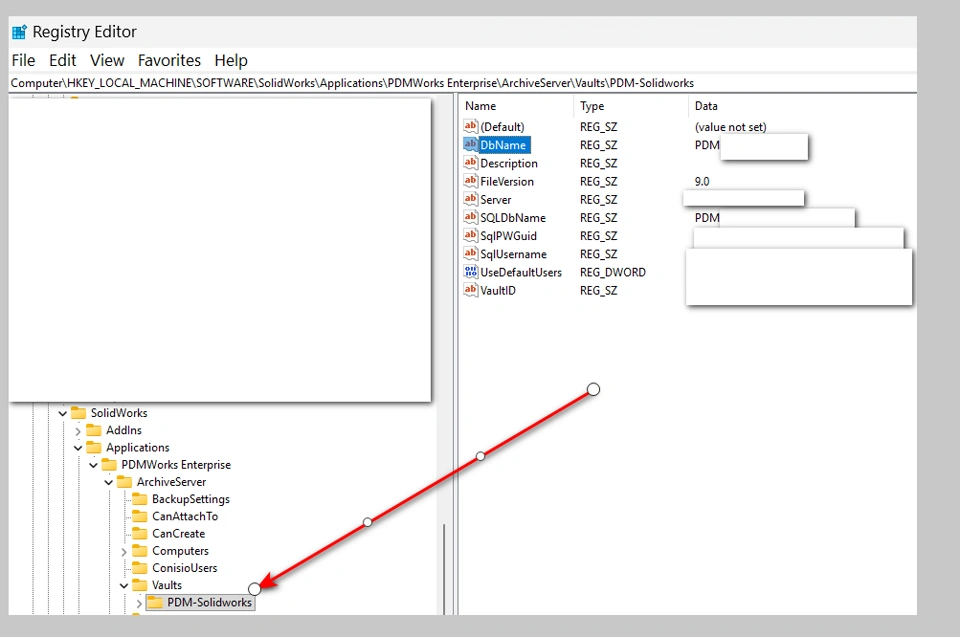Select the Server entry

pyautogui.click(x=495, y=200)
